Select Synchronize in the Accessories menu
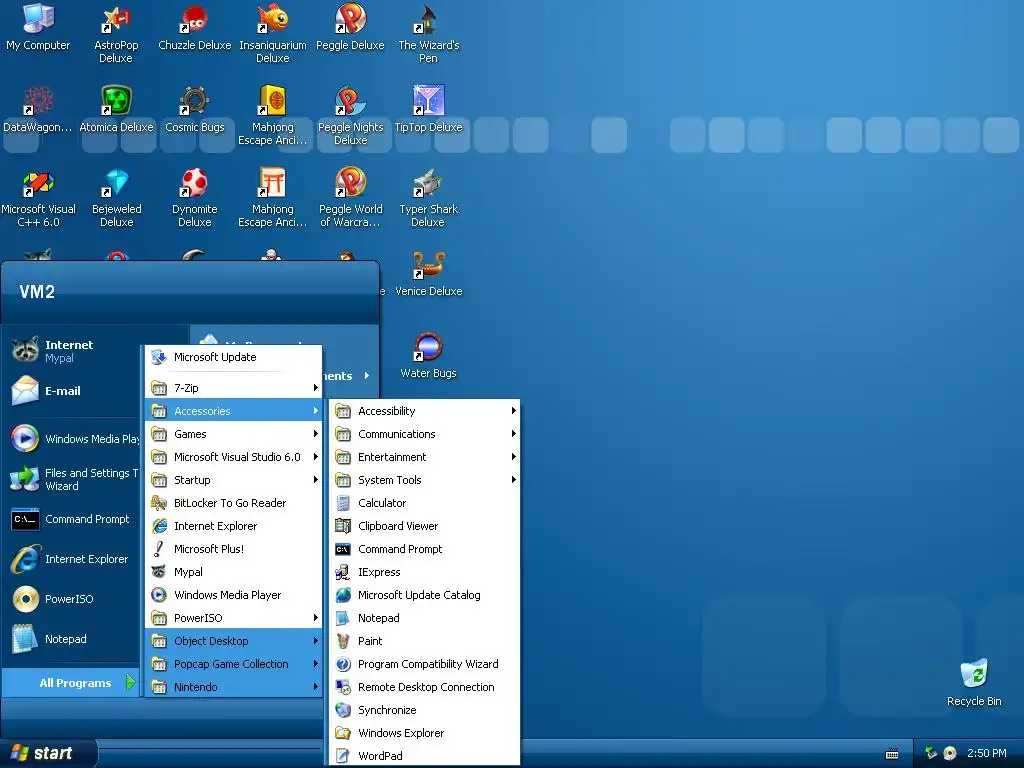 [425, 710]
